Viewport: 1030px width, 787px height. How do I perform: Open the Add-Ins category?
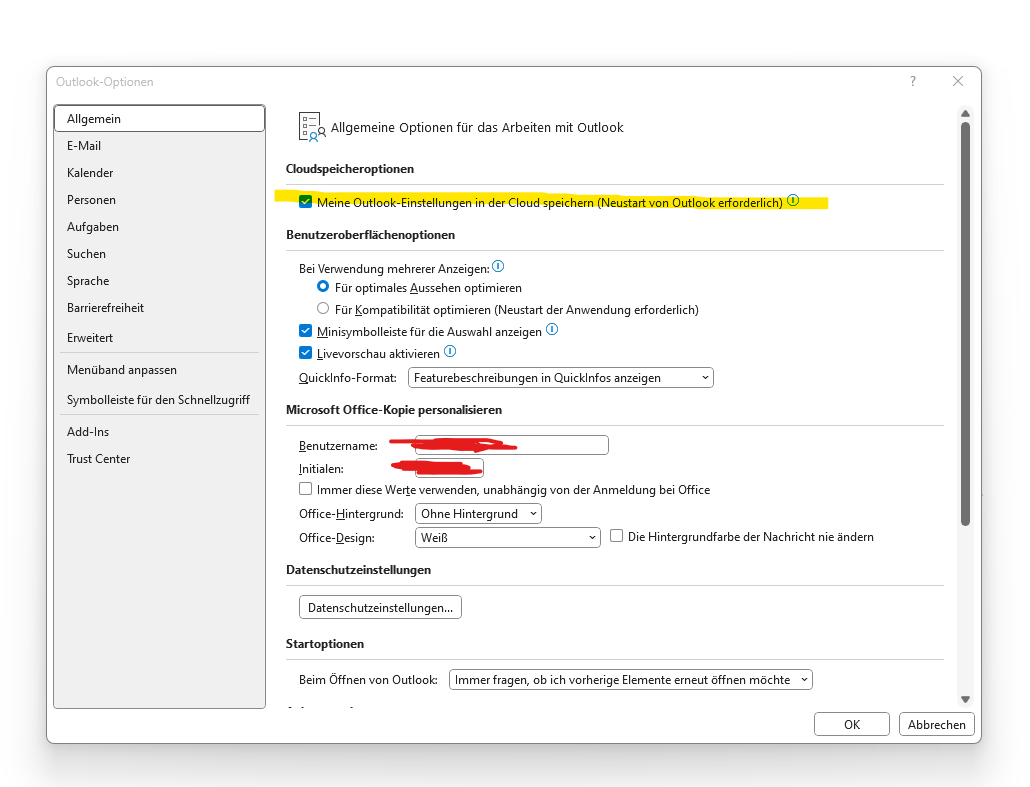[160, 432]
